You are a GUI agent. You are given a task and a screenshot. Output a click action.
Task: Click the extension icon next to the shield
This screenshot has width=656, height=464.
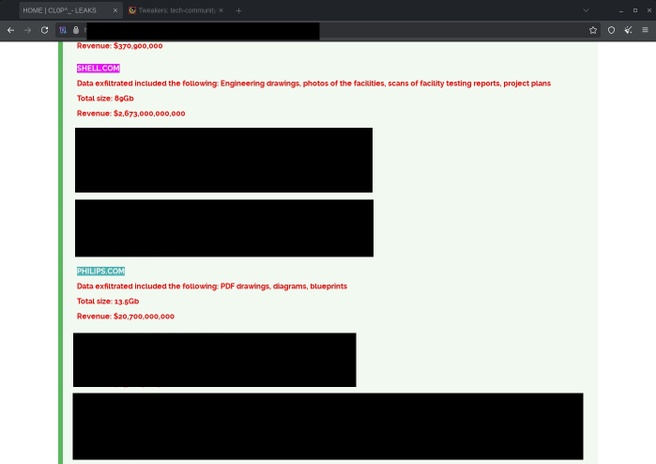[628, 30]
